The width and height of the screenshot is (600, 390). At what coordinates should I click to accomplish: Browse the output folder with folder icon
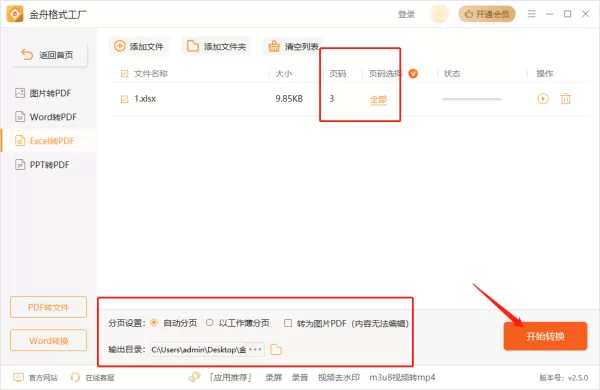click(x=276, y=349)
